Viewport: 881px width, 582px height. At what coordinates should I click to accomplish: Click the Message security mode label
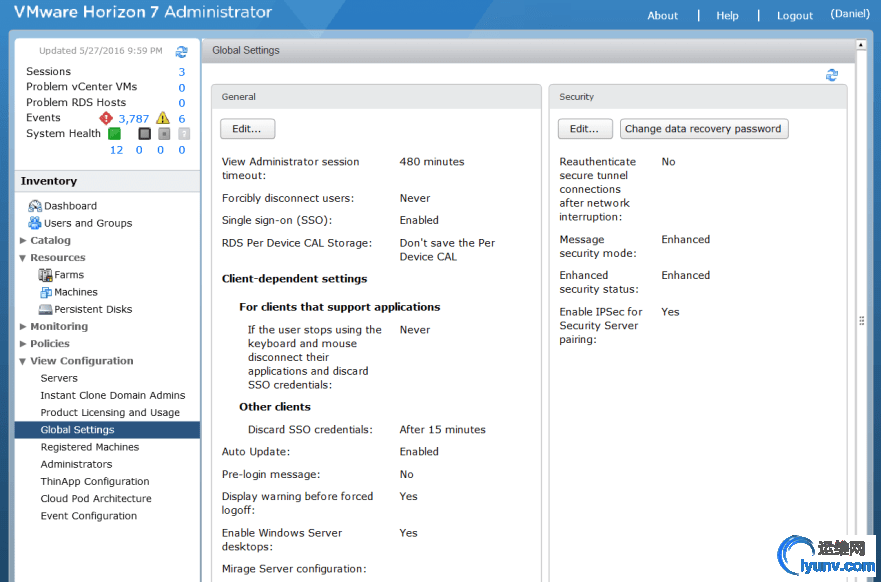[598, 247]
